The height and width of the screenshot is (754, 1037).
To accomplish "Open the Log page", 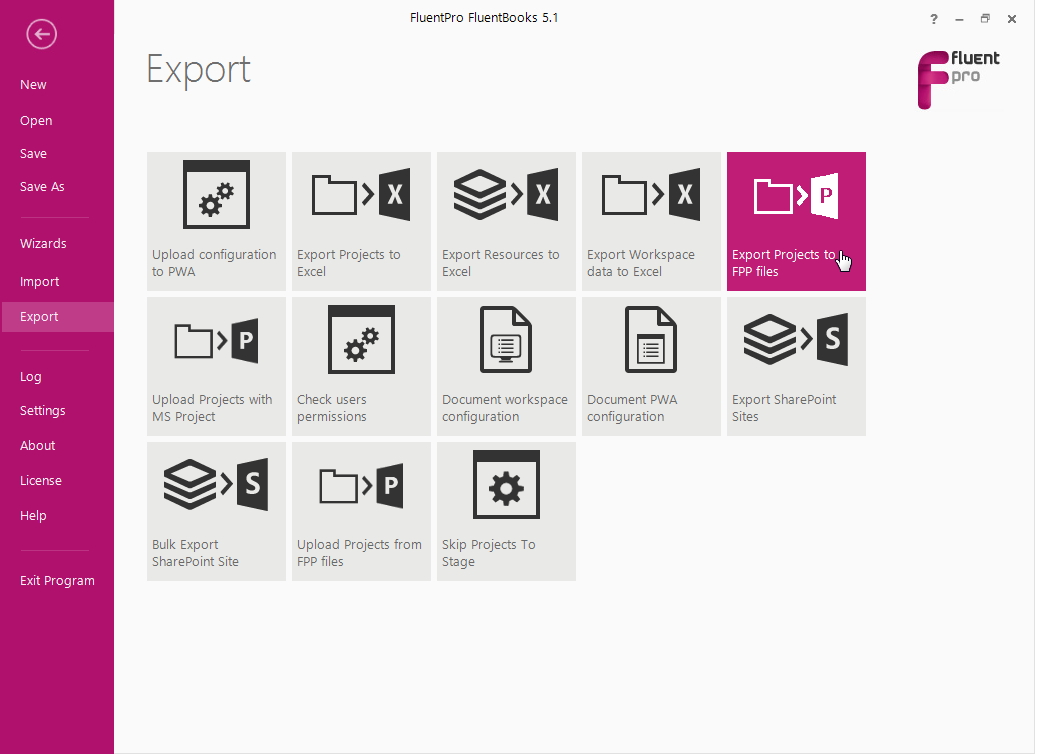I will pyautogui.click(x=30, y=377).
